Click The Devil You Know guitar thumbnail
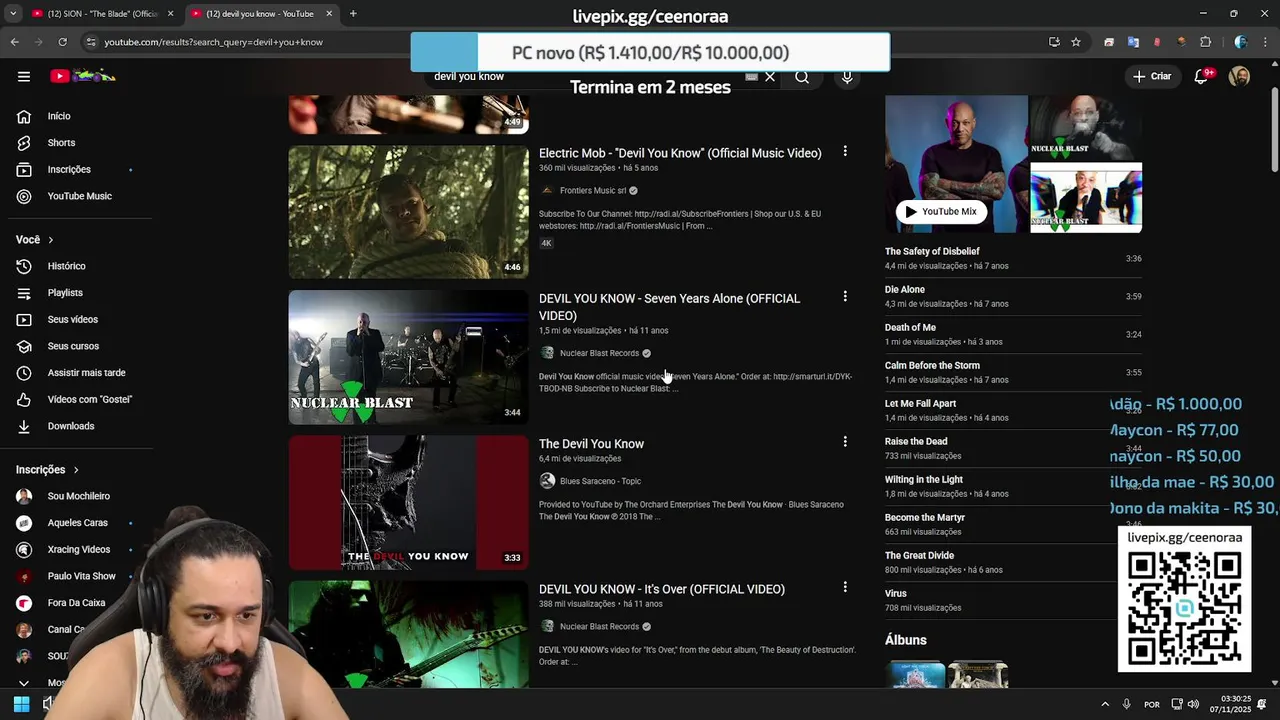This screenshot has width=1280, height=720. [x=408, y=503]
